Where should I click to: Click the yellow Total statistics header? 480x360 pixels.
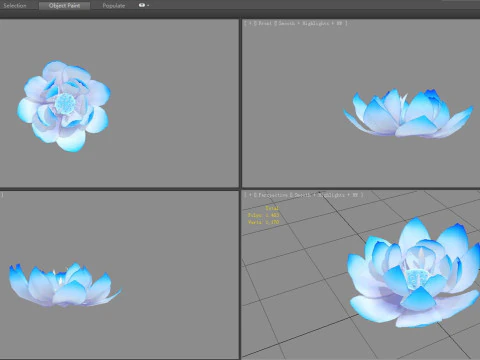272,208
